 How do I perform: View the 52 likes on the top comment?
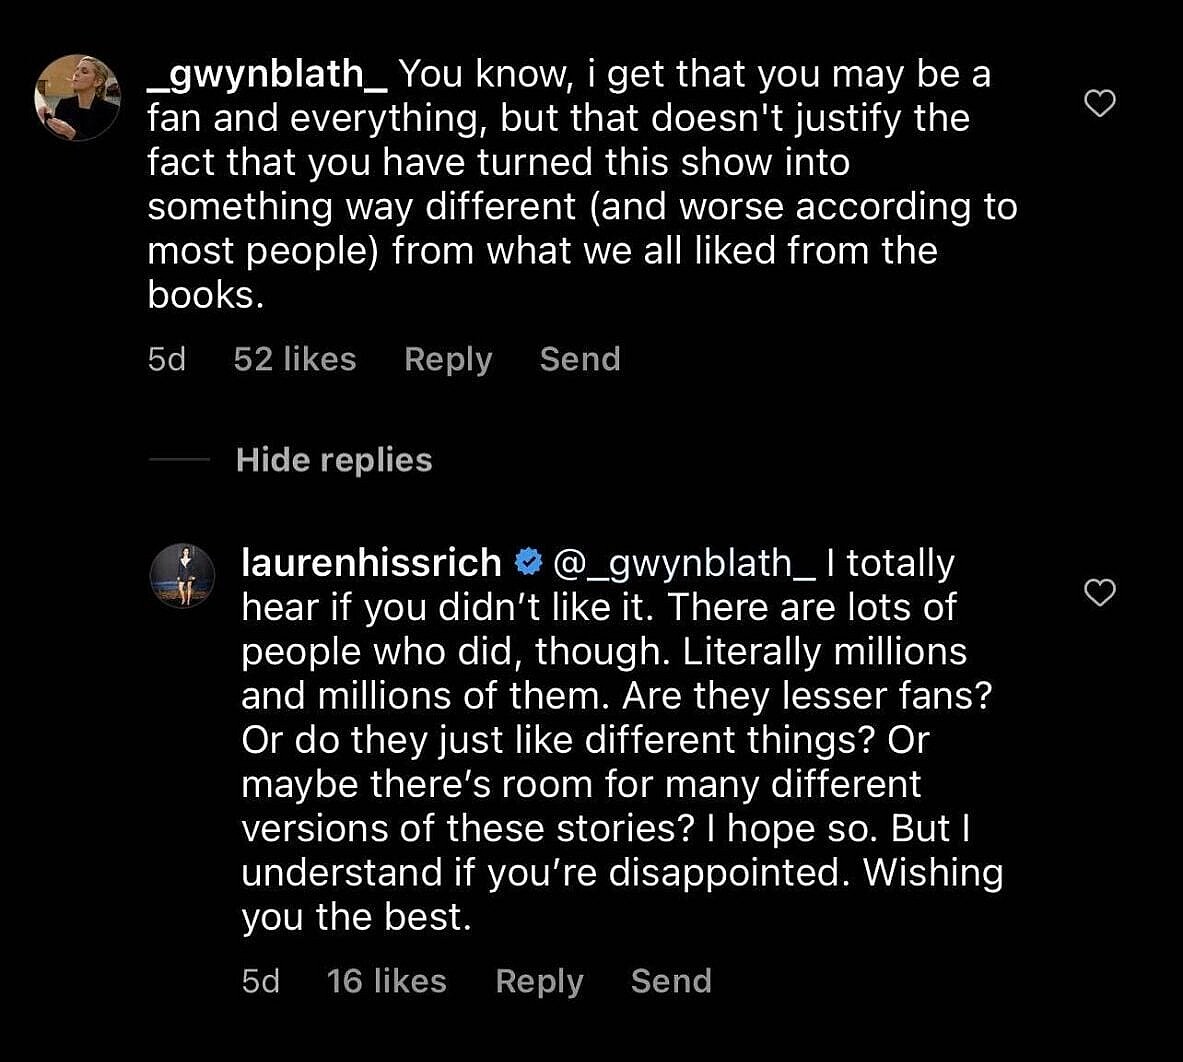tap(294, 359)
